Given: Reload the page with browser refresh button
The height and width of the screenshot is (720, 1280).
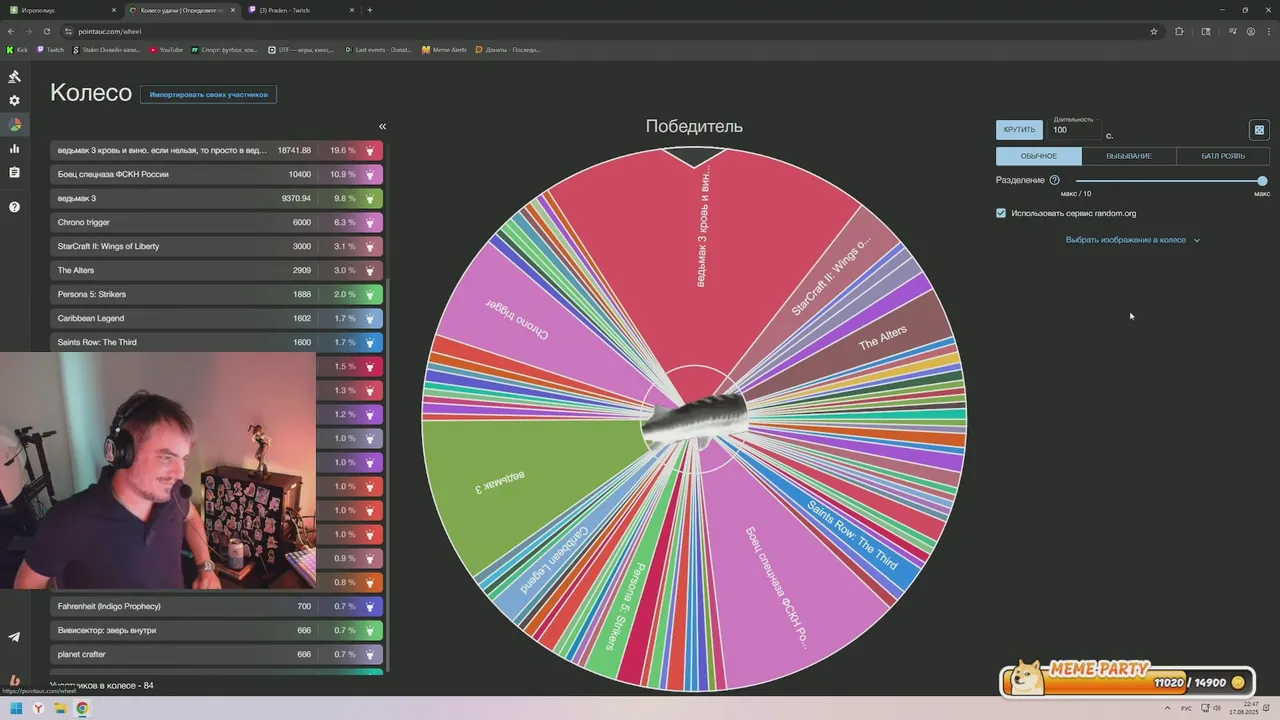Looking at the screenshot, I should (x=46, y=31).
